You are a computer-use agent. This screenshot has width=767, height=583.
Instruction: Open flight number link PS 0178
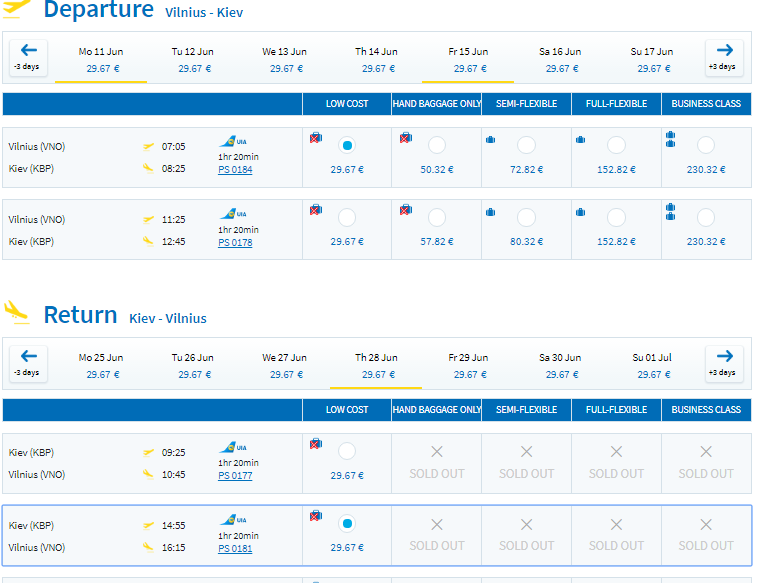pos(235,242)
